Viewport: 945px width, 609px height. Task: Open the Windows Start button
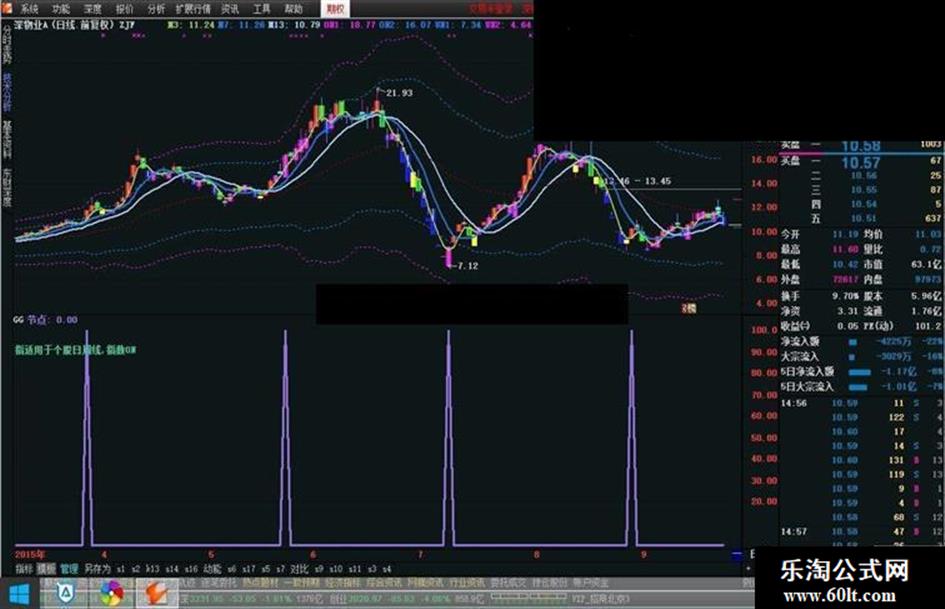click(x=19, y=595)
